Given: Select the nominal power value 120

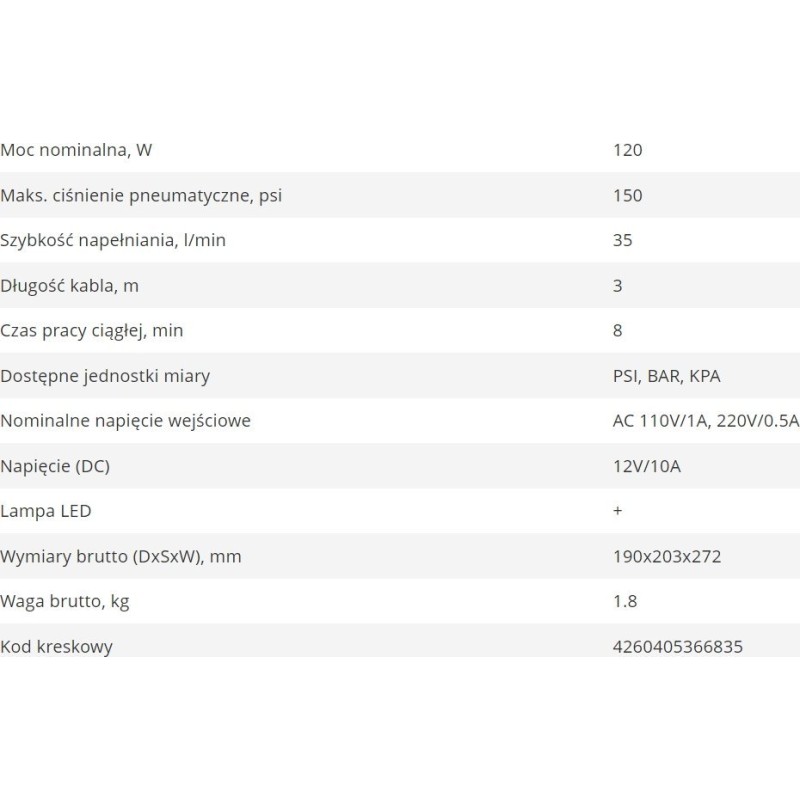Looking at the screenshot, I should point(627,151).
